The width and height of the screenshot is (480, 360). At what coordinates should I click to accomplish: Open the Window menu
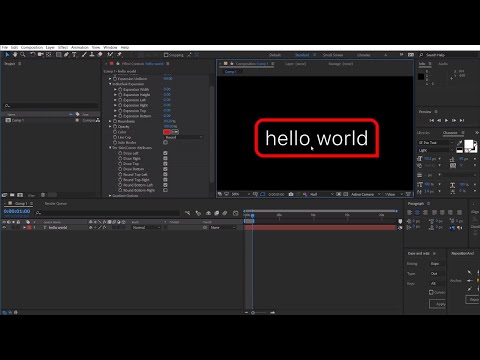pos(110,48)
